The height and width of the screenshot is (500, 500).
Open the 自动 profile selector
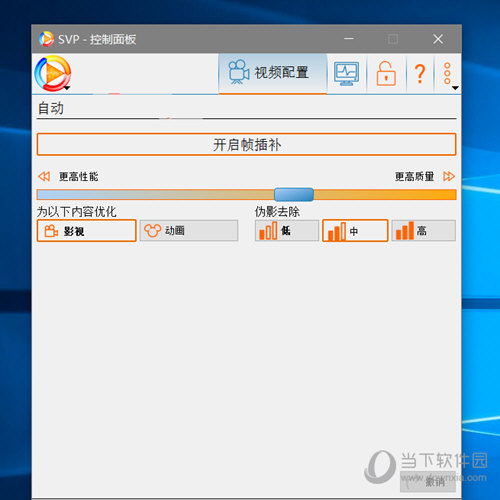tap(246, 109)
